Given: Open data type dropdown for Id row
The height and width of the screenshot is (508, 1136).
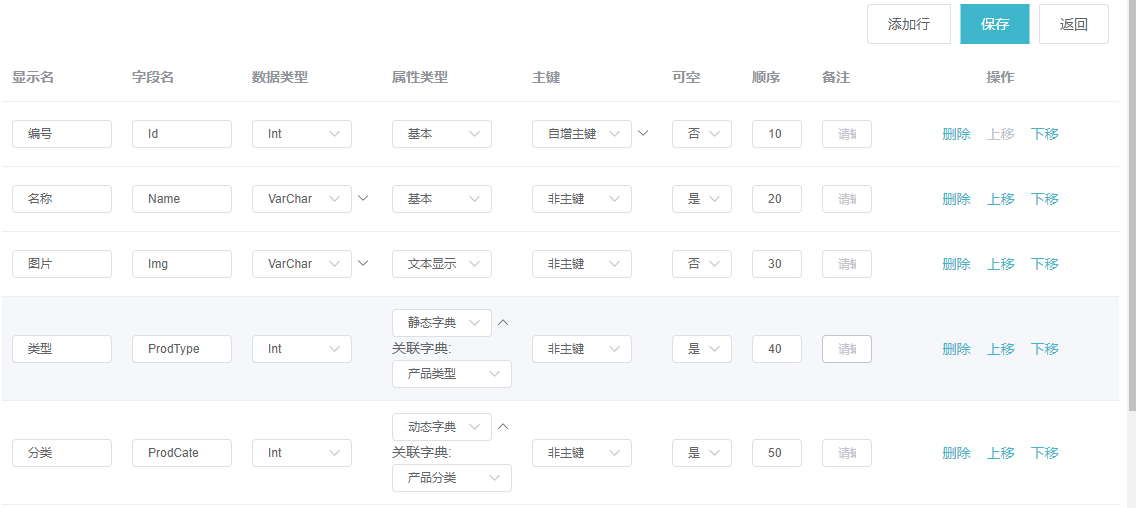Looking at the screenshot, I should pos(302,134).
